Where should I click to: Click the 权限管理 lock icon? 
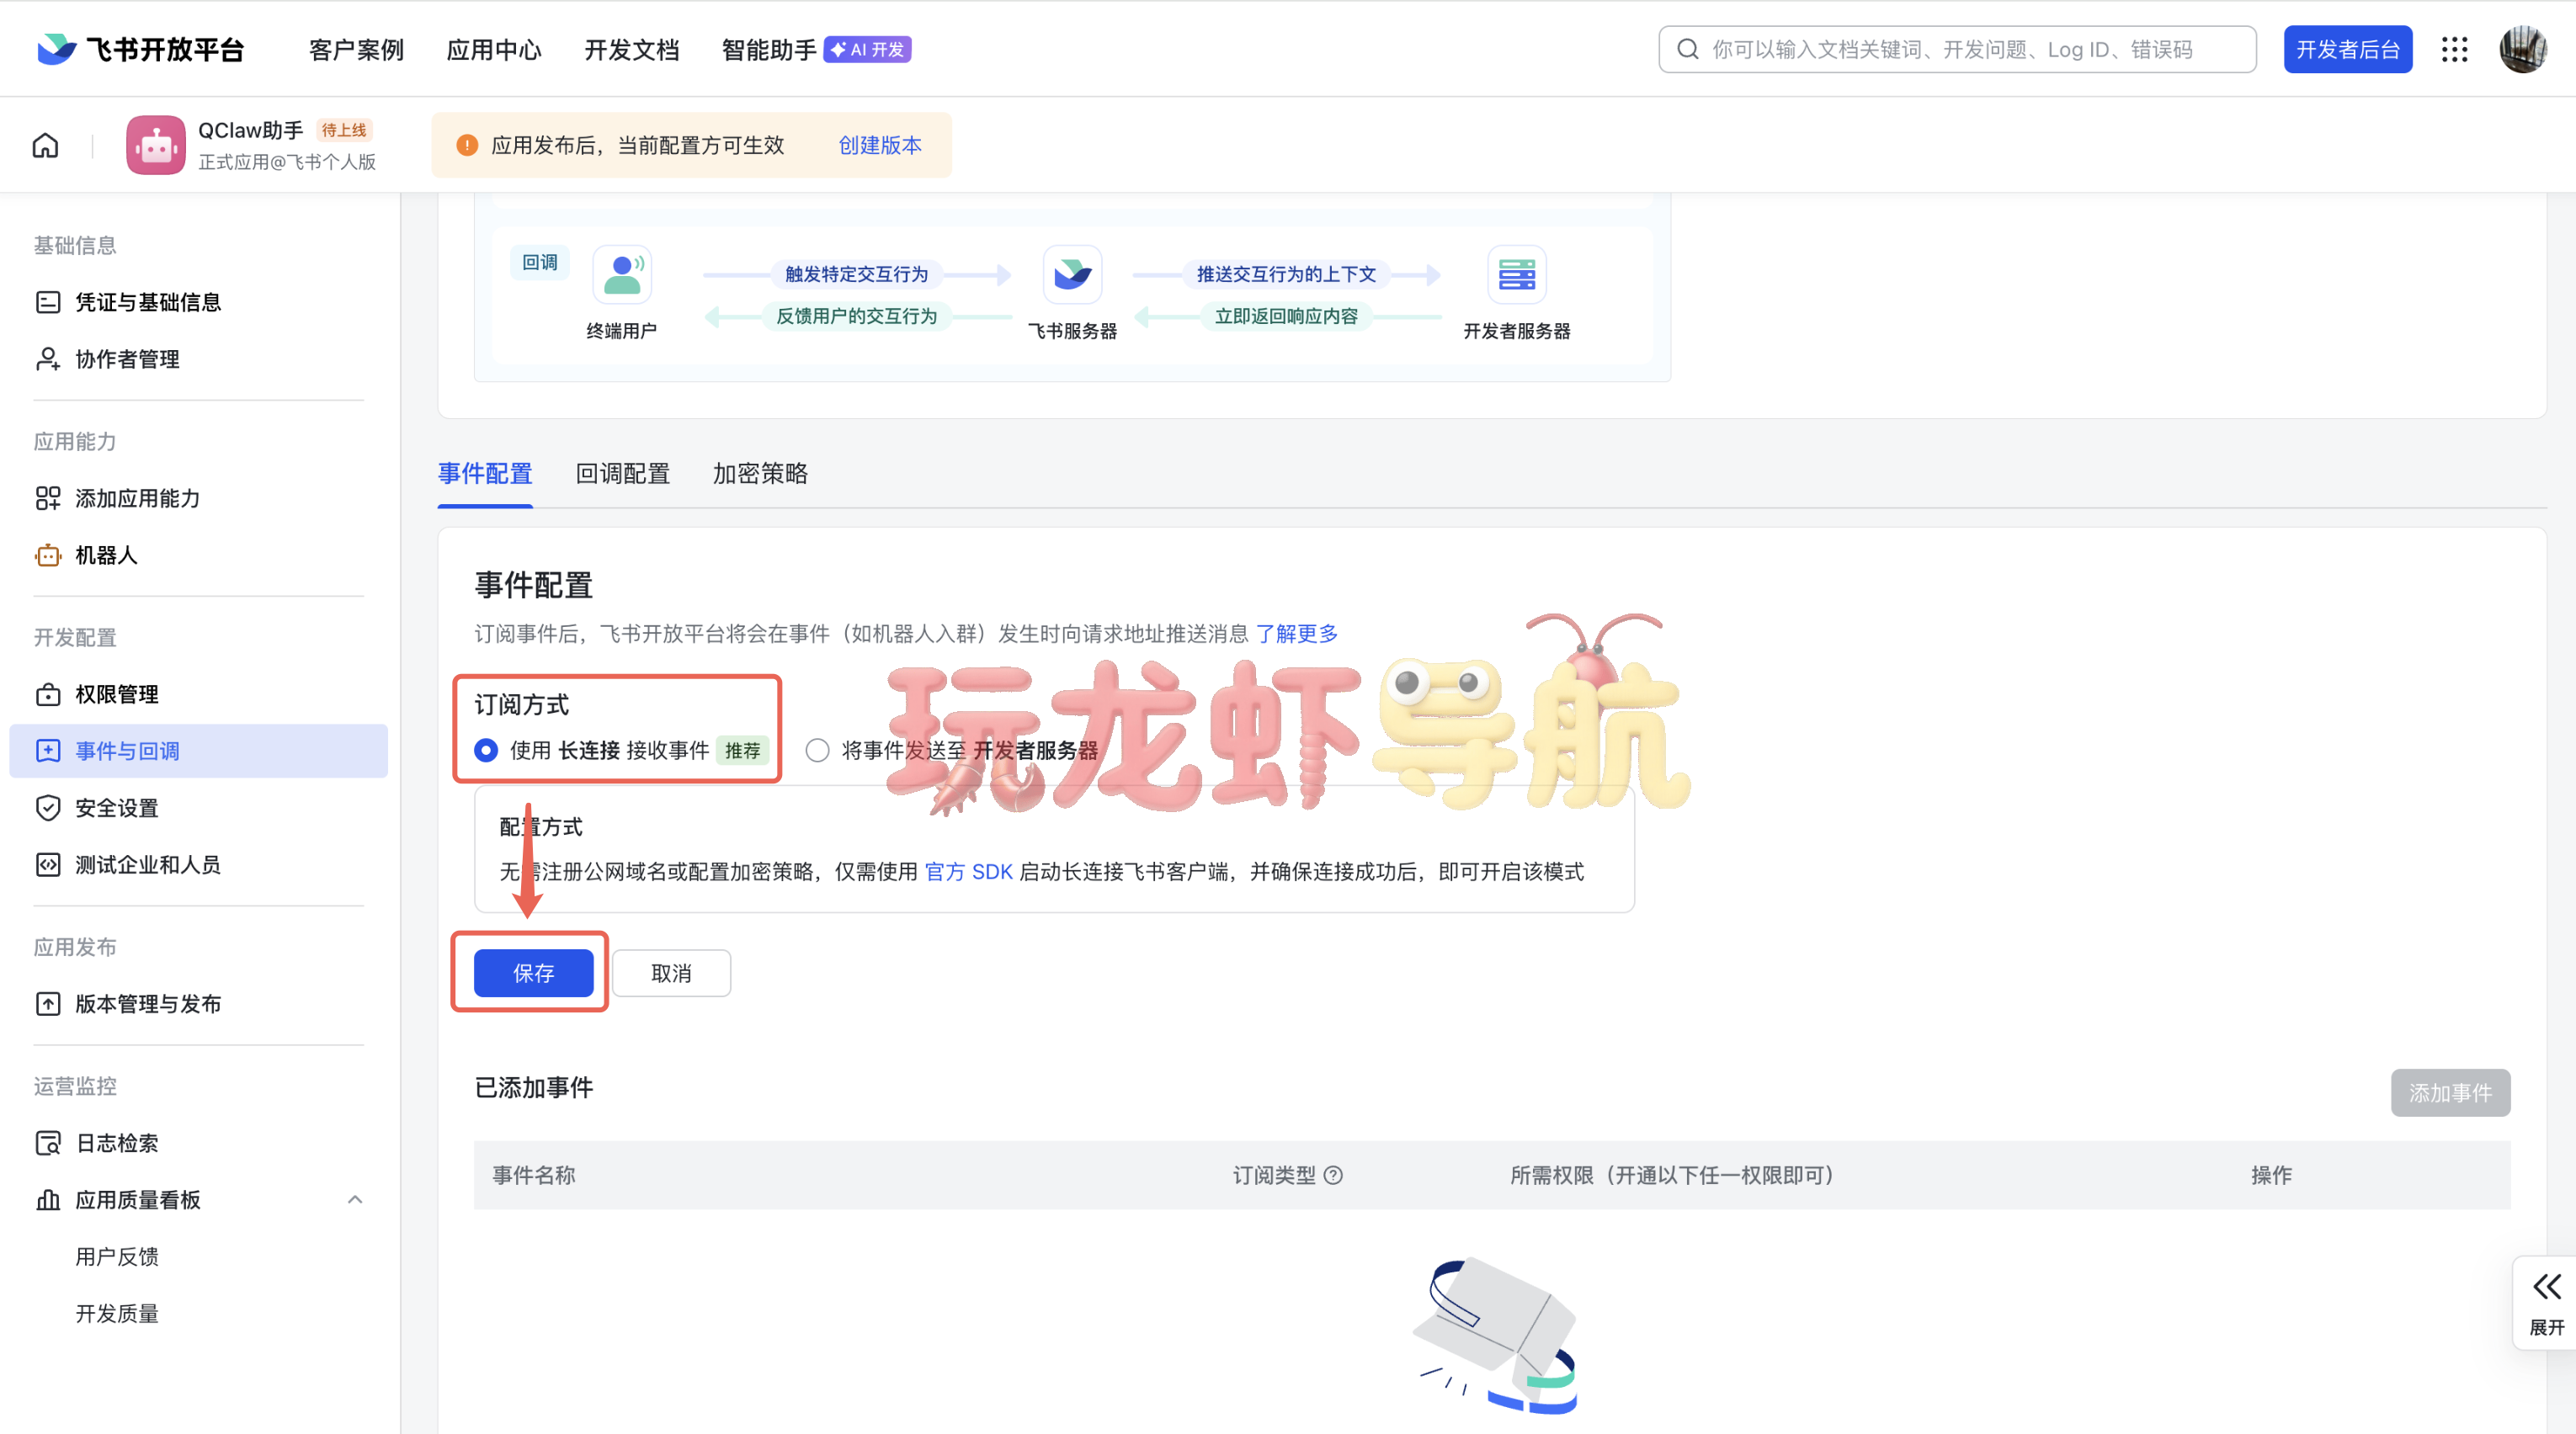point(48,694)
